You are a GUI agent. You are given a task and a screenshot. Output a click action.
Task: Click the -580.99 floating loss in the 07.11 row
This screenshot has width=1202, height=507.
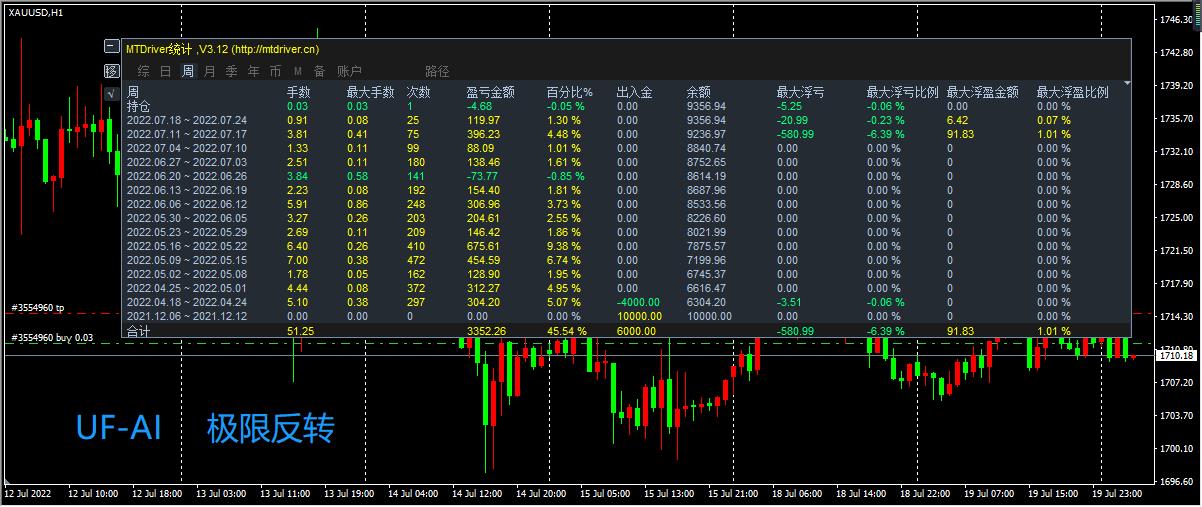[x=796, y=133]
